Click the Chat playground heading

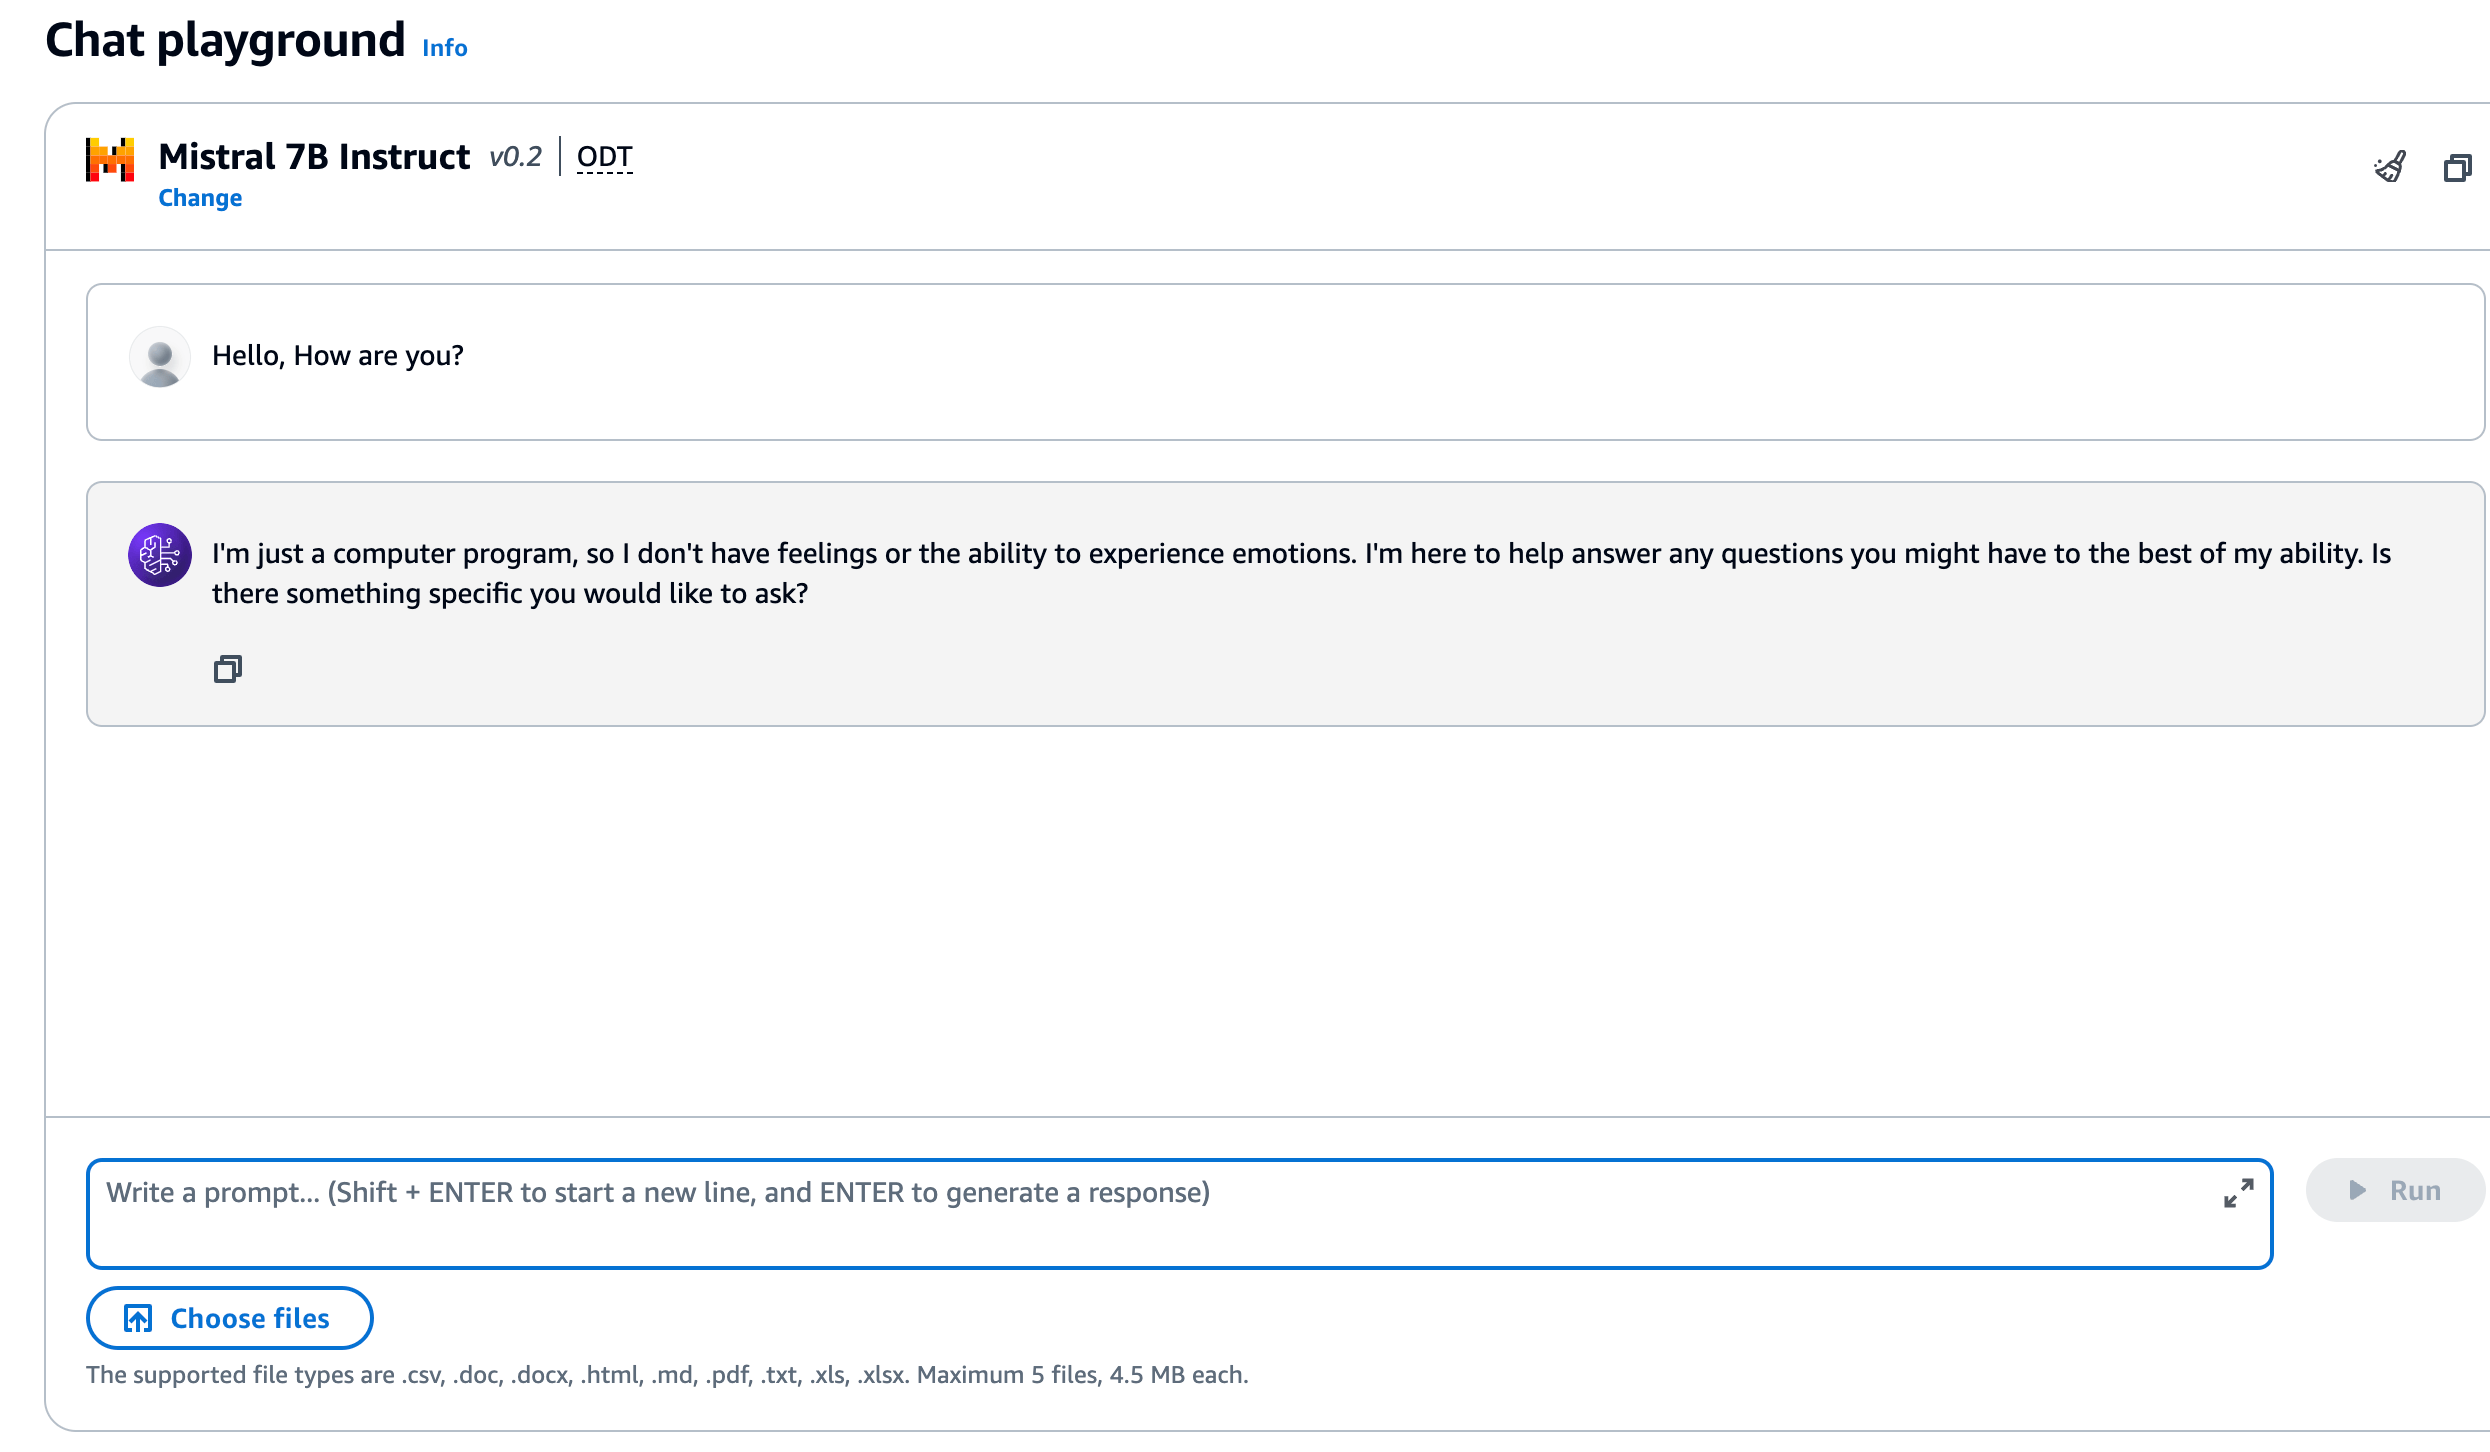225,42
